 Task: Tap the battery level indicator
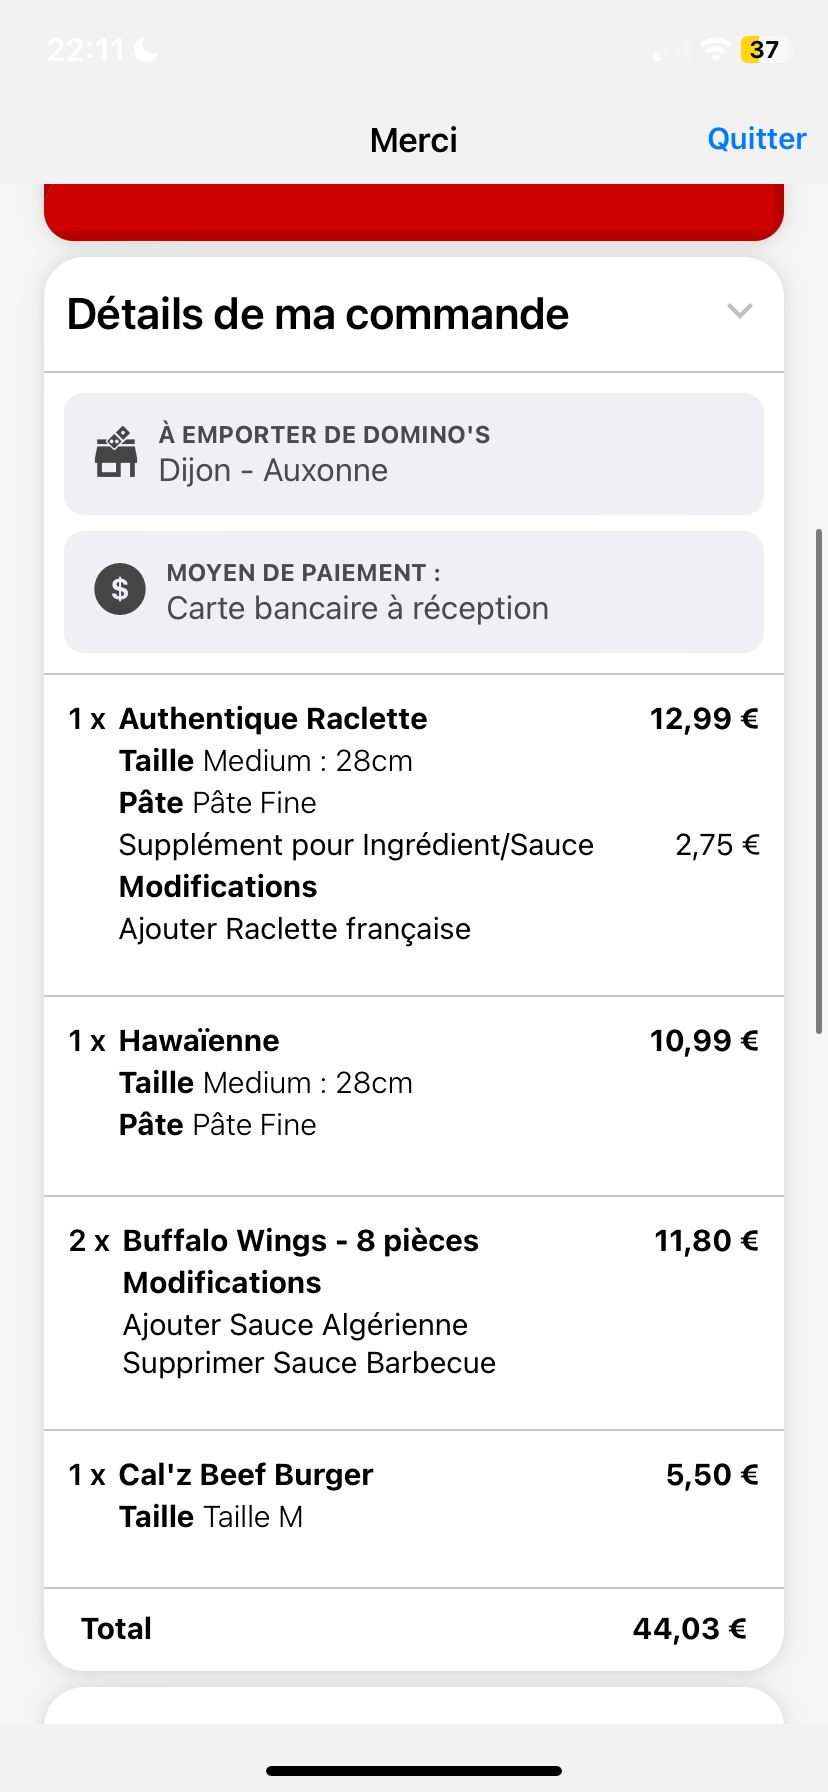click(764, 49)
